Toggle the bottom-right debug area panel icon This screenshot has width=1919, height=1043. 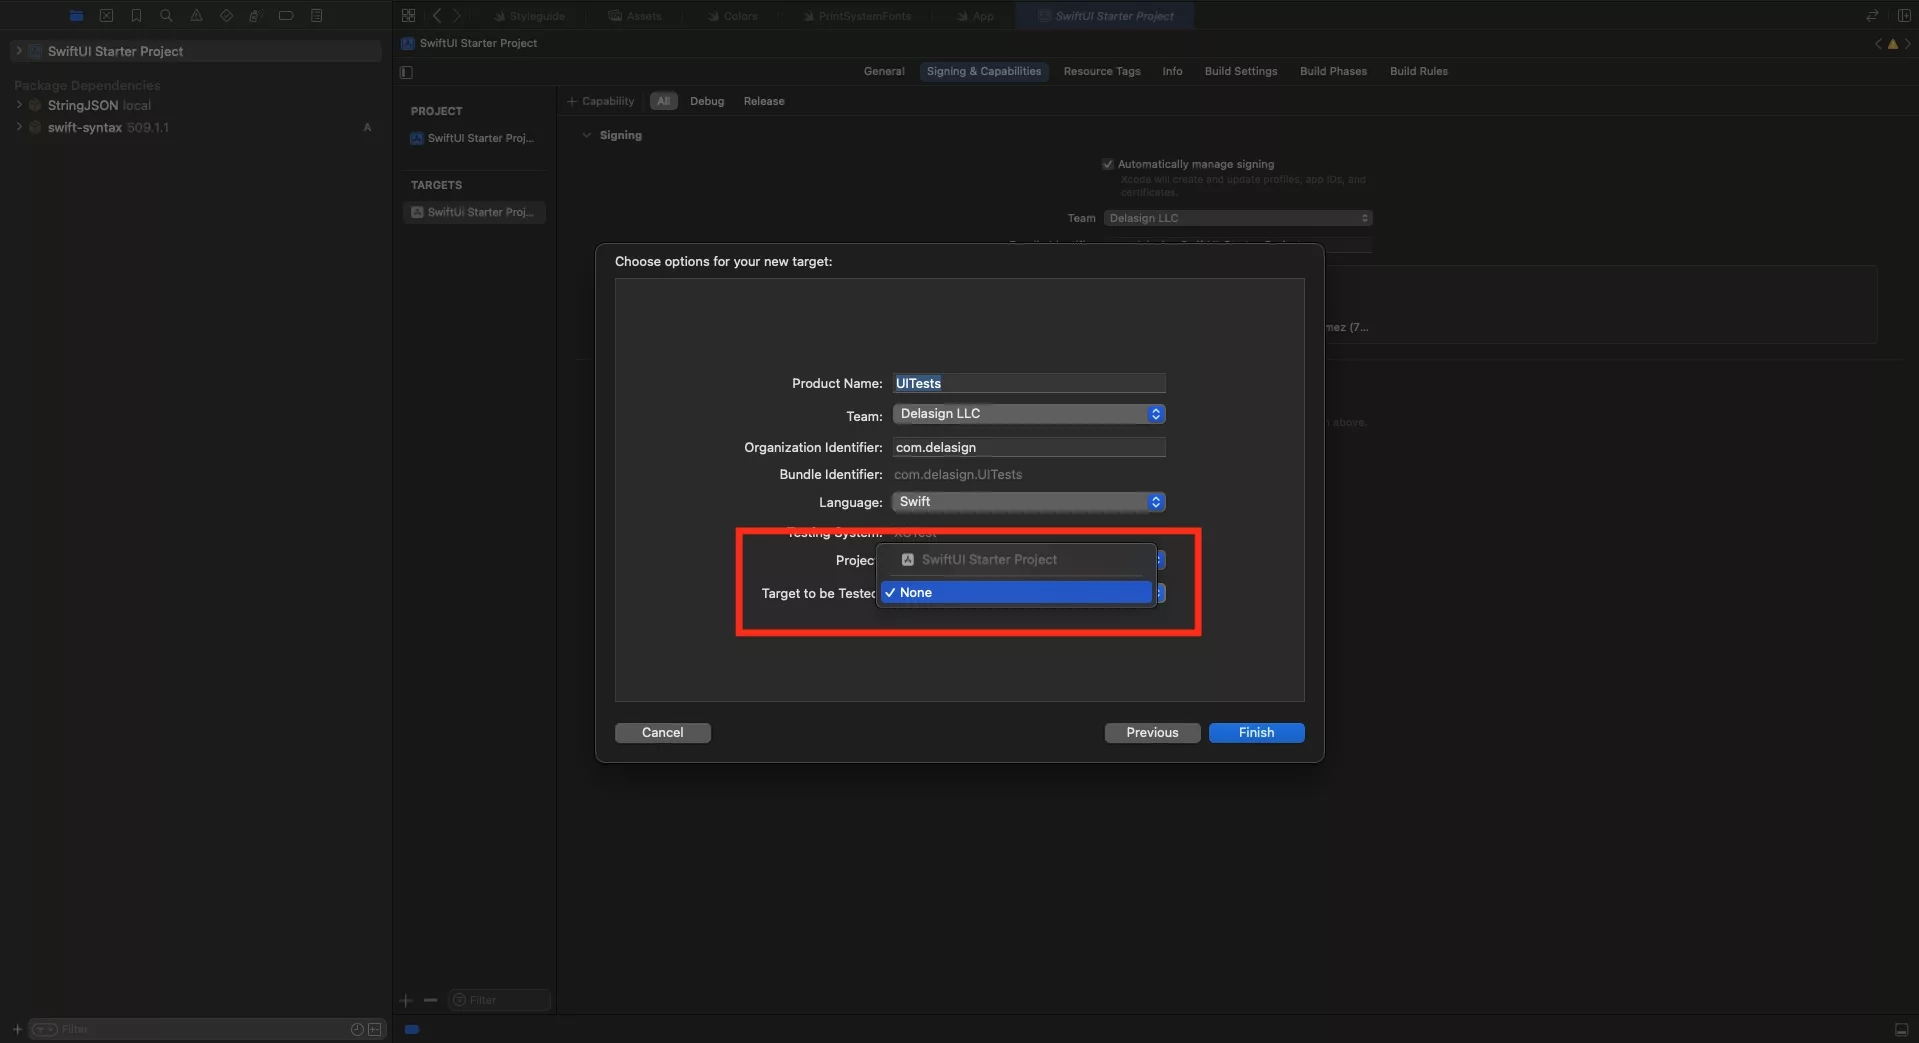(1901, 1029)
